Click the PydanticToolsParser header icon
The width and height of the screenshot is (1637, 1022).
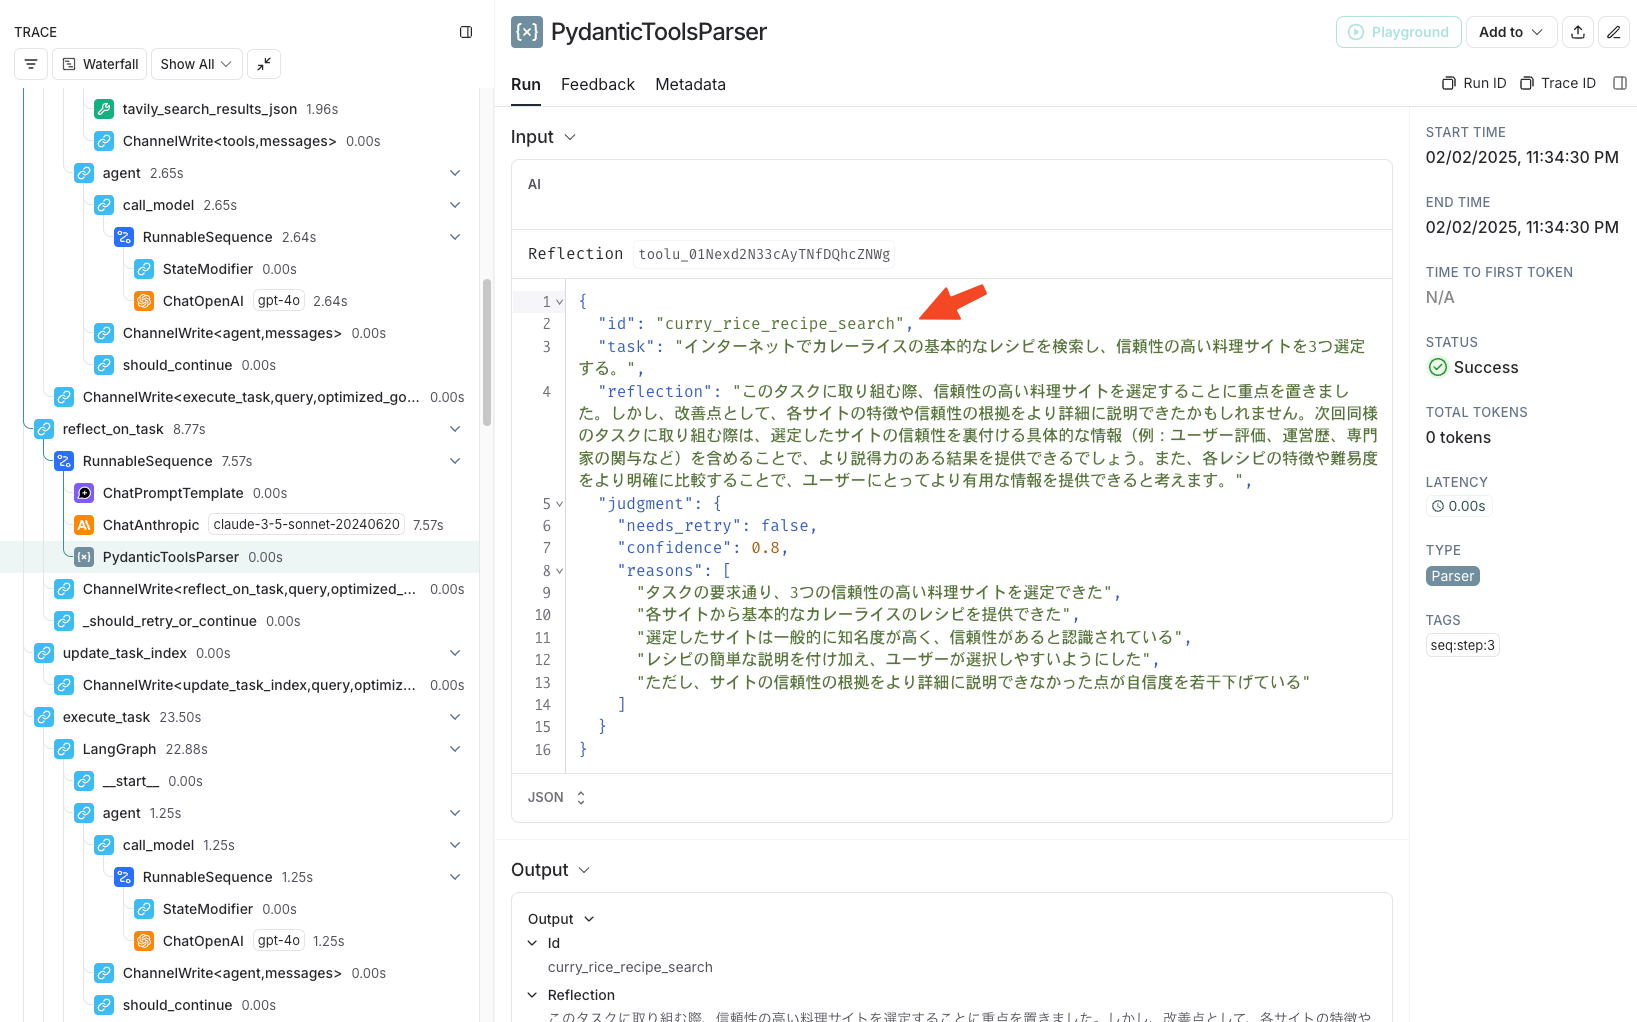point(527,32)
